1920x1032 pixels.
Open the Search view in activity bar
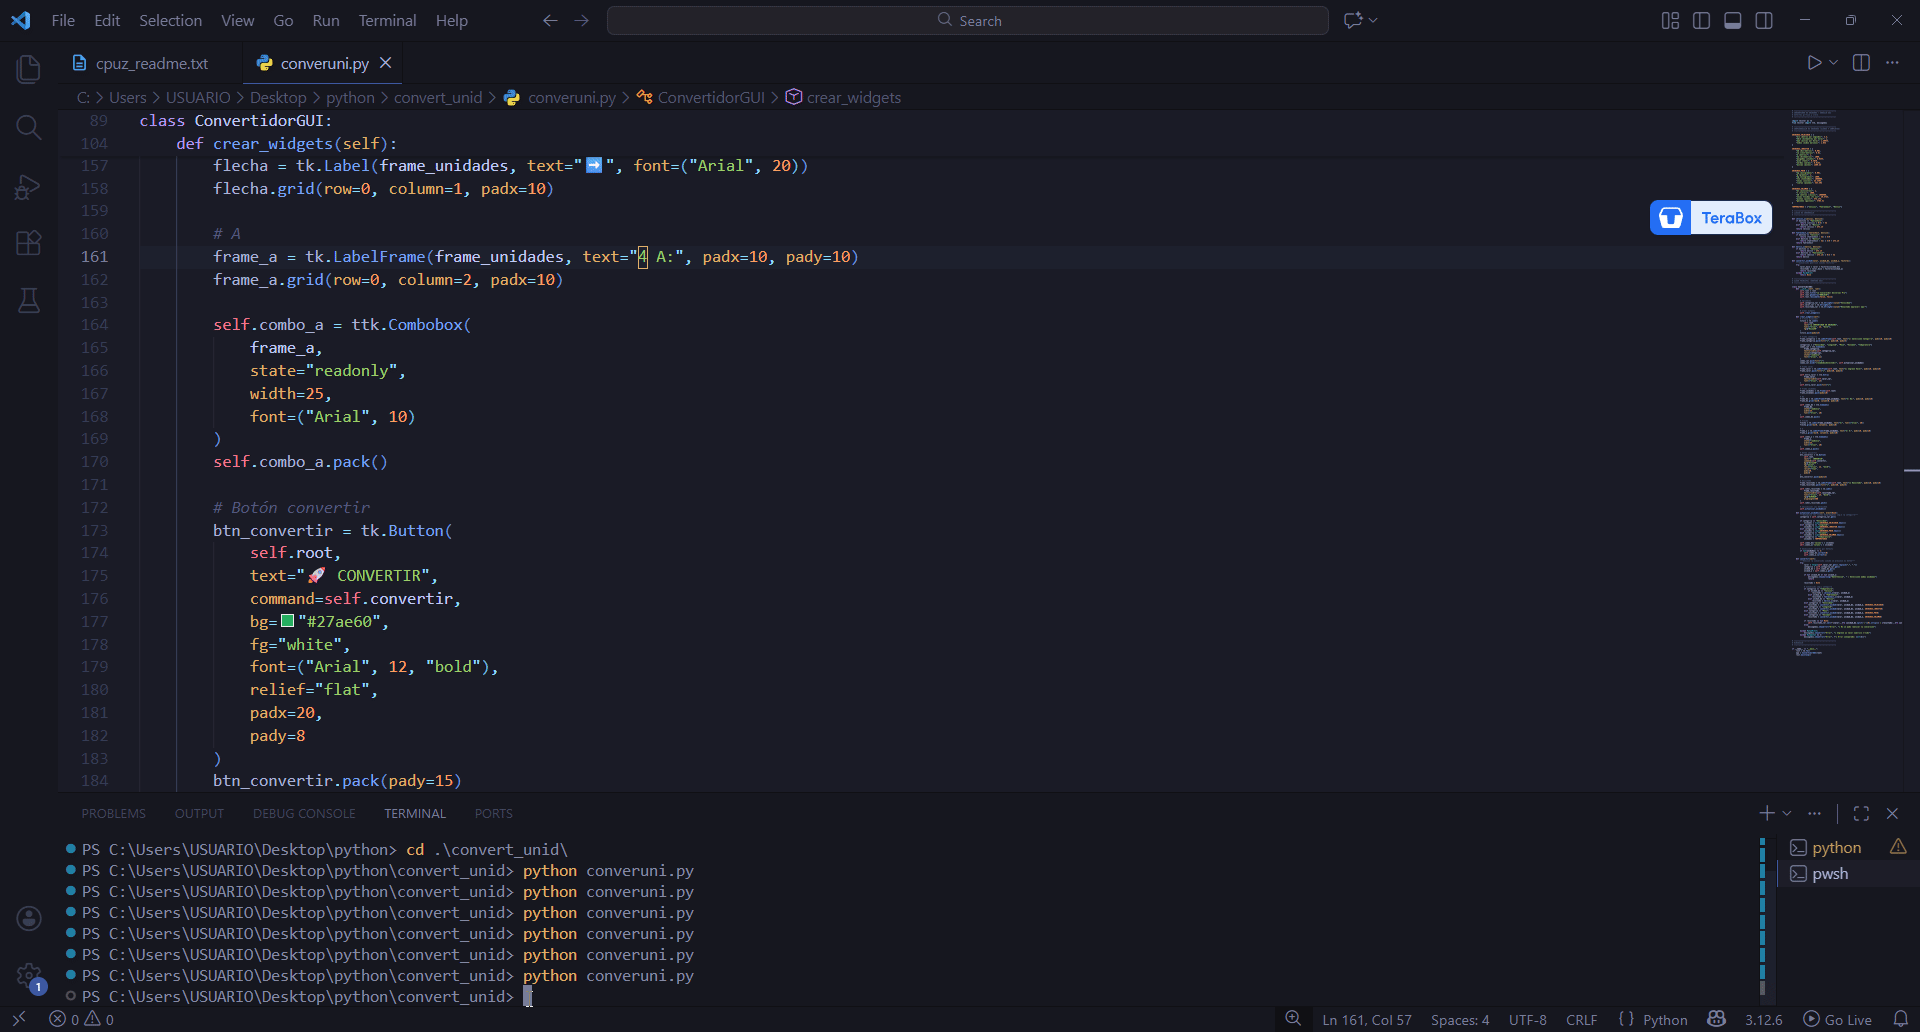(29, 127)
